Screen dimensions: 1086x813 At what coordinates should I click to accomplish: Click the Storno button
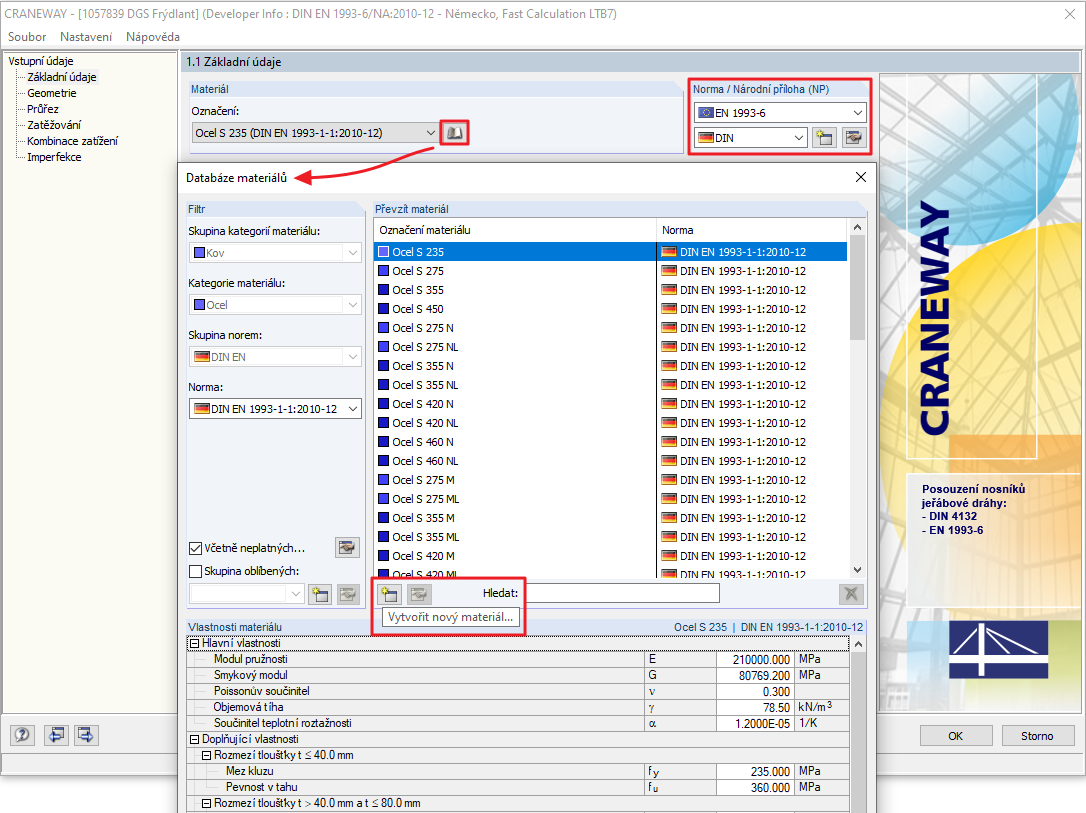(1037, 735)
